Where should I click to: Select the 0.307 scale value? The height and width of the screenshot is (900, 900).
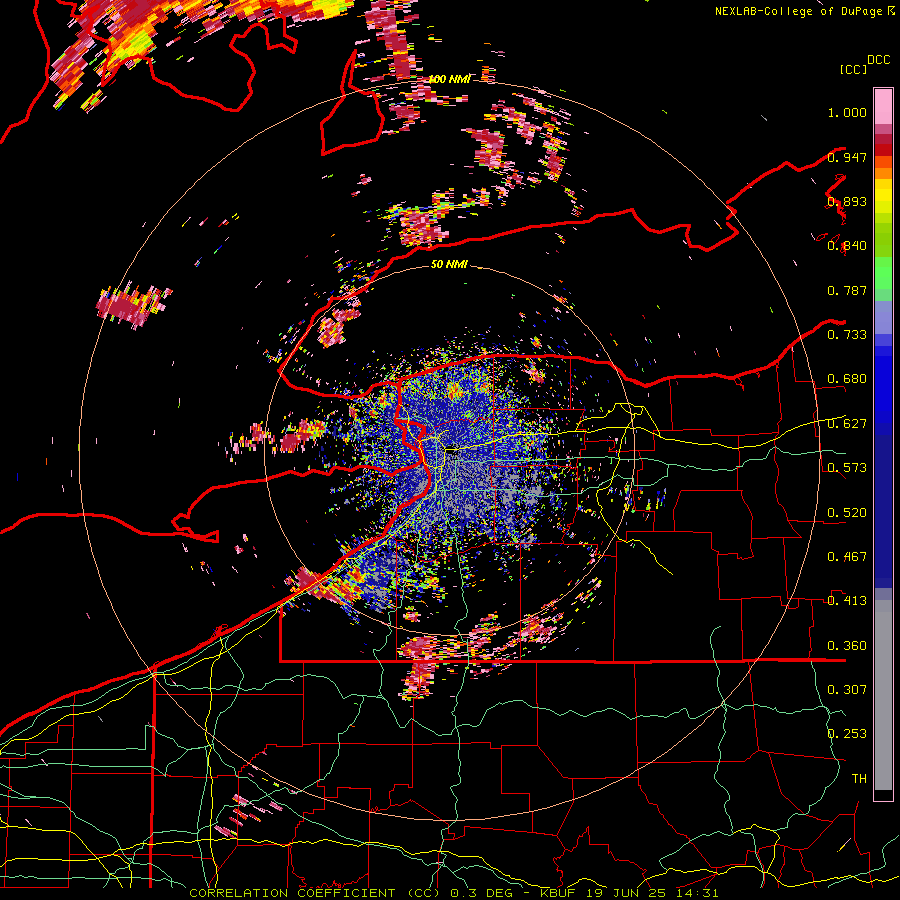(x=847, y=689)
